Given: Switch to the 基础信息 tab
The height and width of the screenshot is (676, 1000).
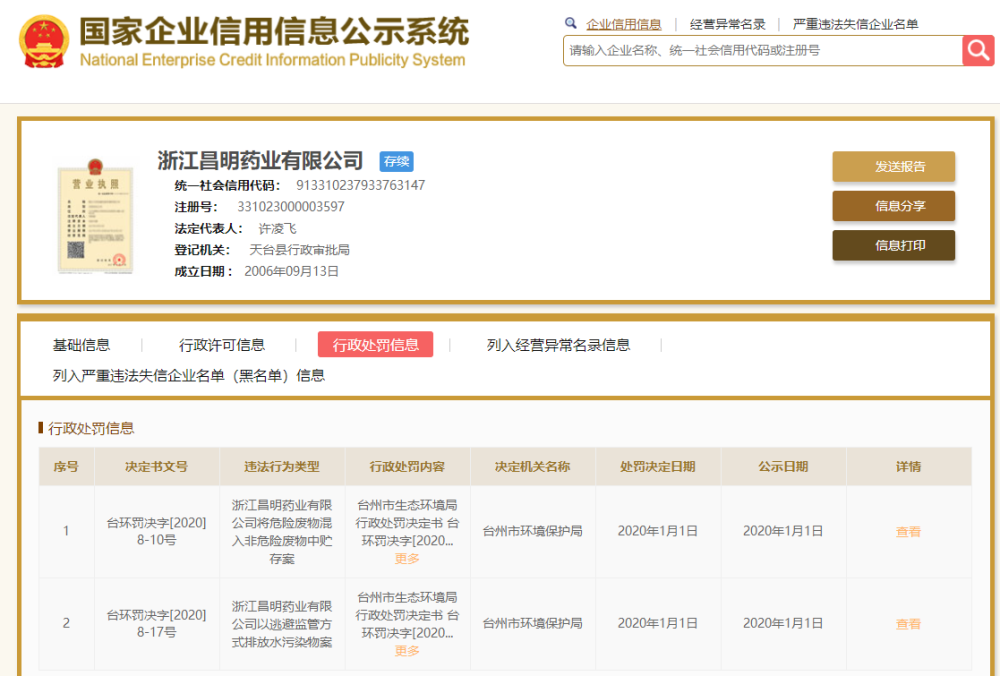Looking at the screenshot, I should pos(81,345).
